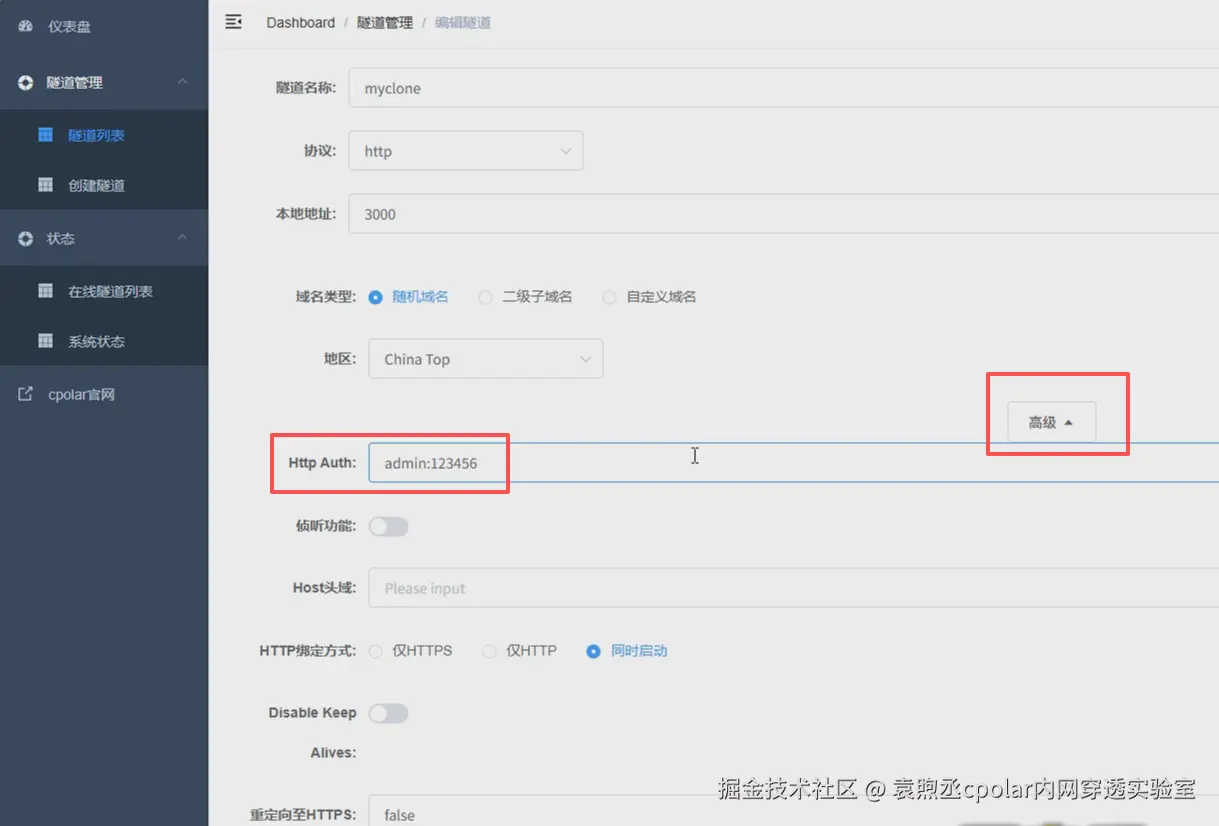Collapse the 状态 menu chevron

click(x=182, y=237)
